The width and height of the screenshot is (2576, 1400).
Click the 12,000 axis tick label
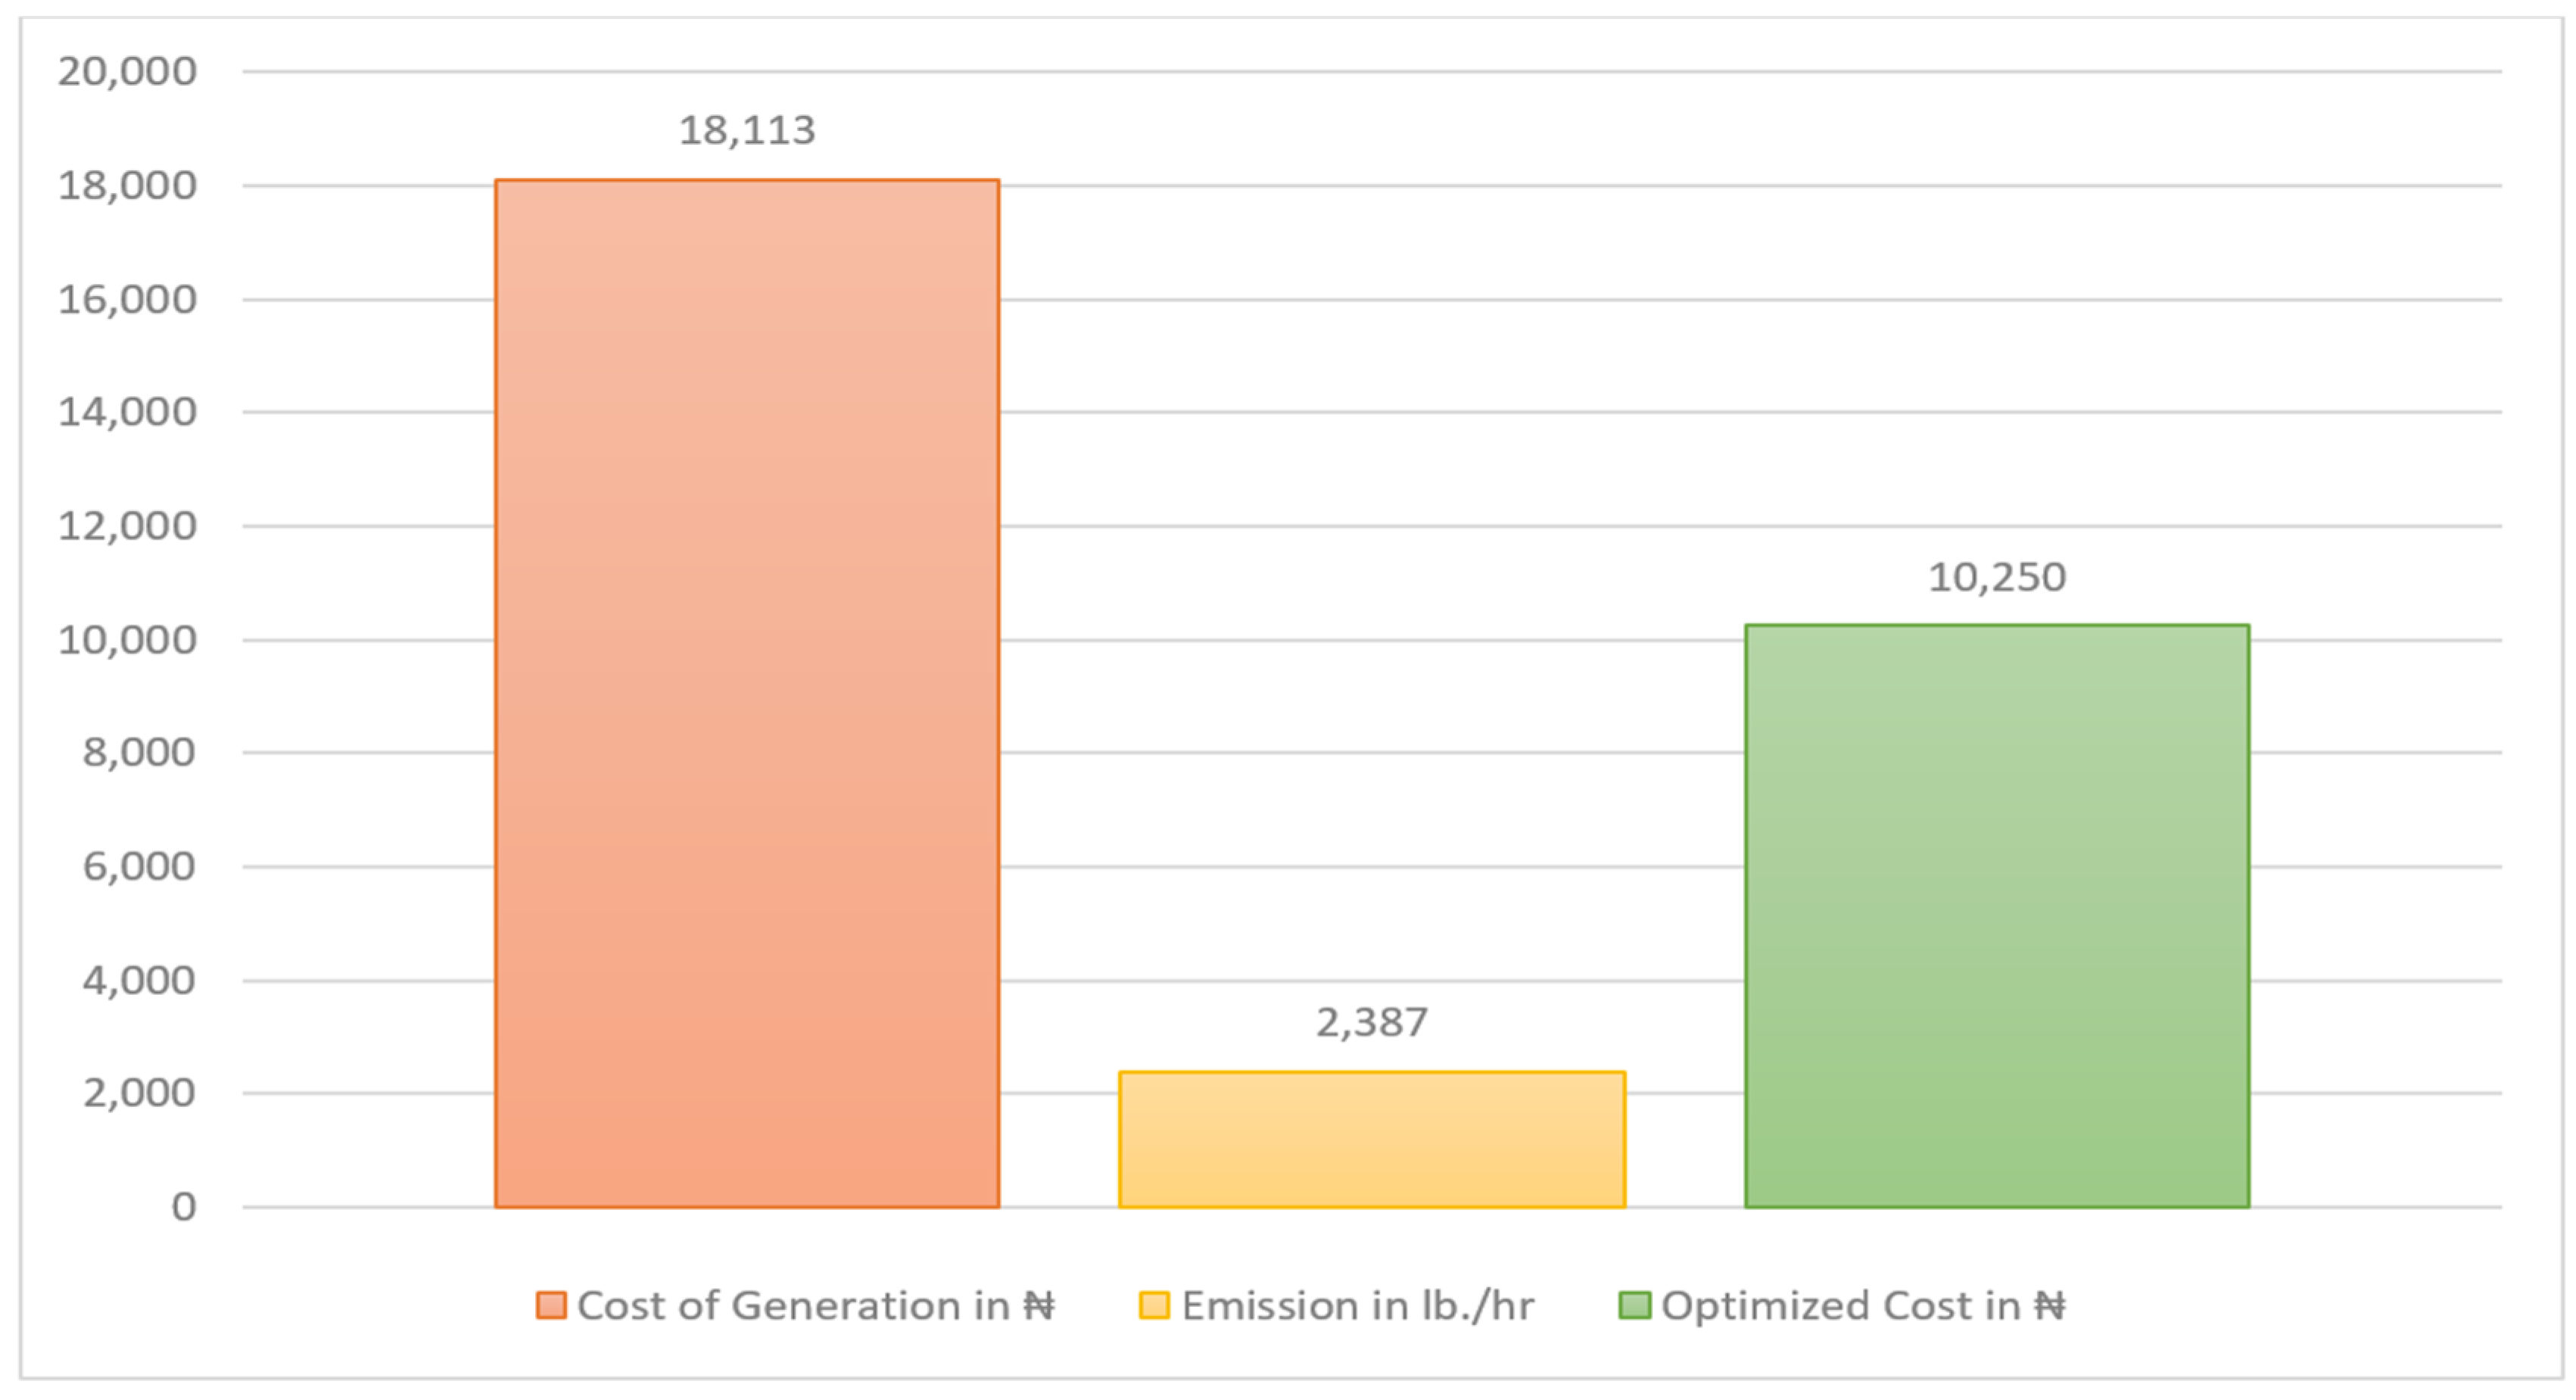[x=127, y=525]
